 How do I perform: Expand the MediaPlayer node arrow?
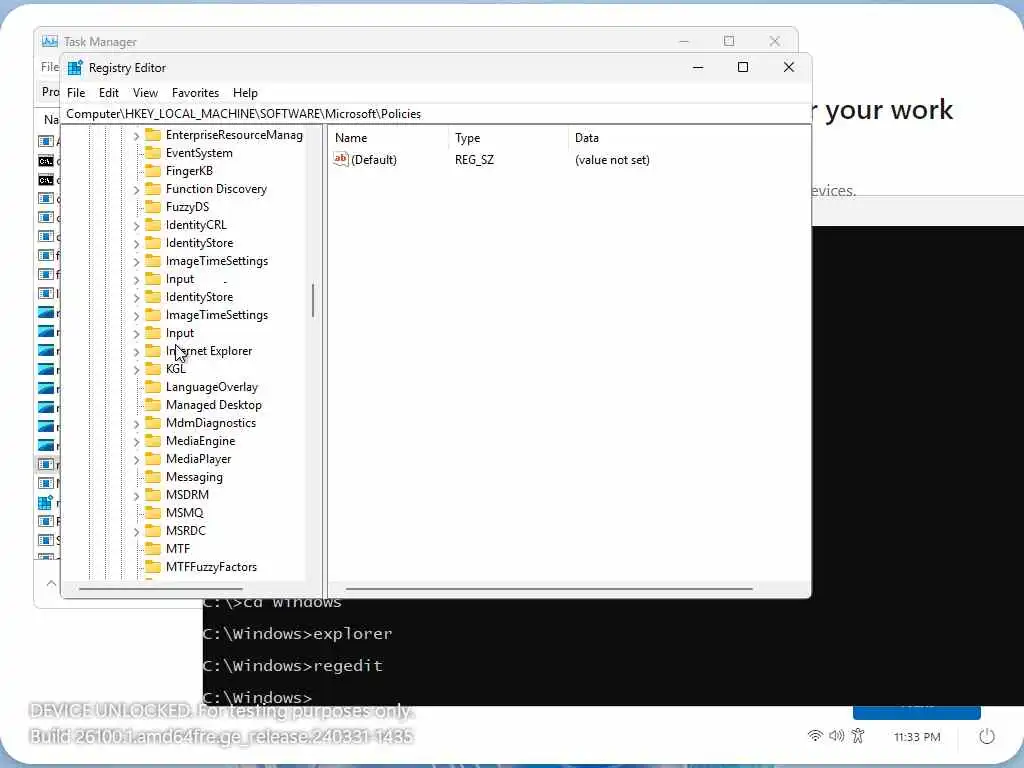pos(136,460)
